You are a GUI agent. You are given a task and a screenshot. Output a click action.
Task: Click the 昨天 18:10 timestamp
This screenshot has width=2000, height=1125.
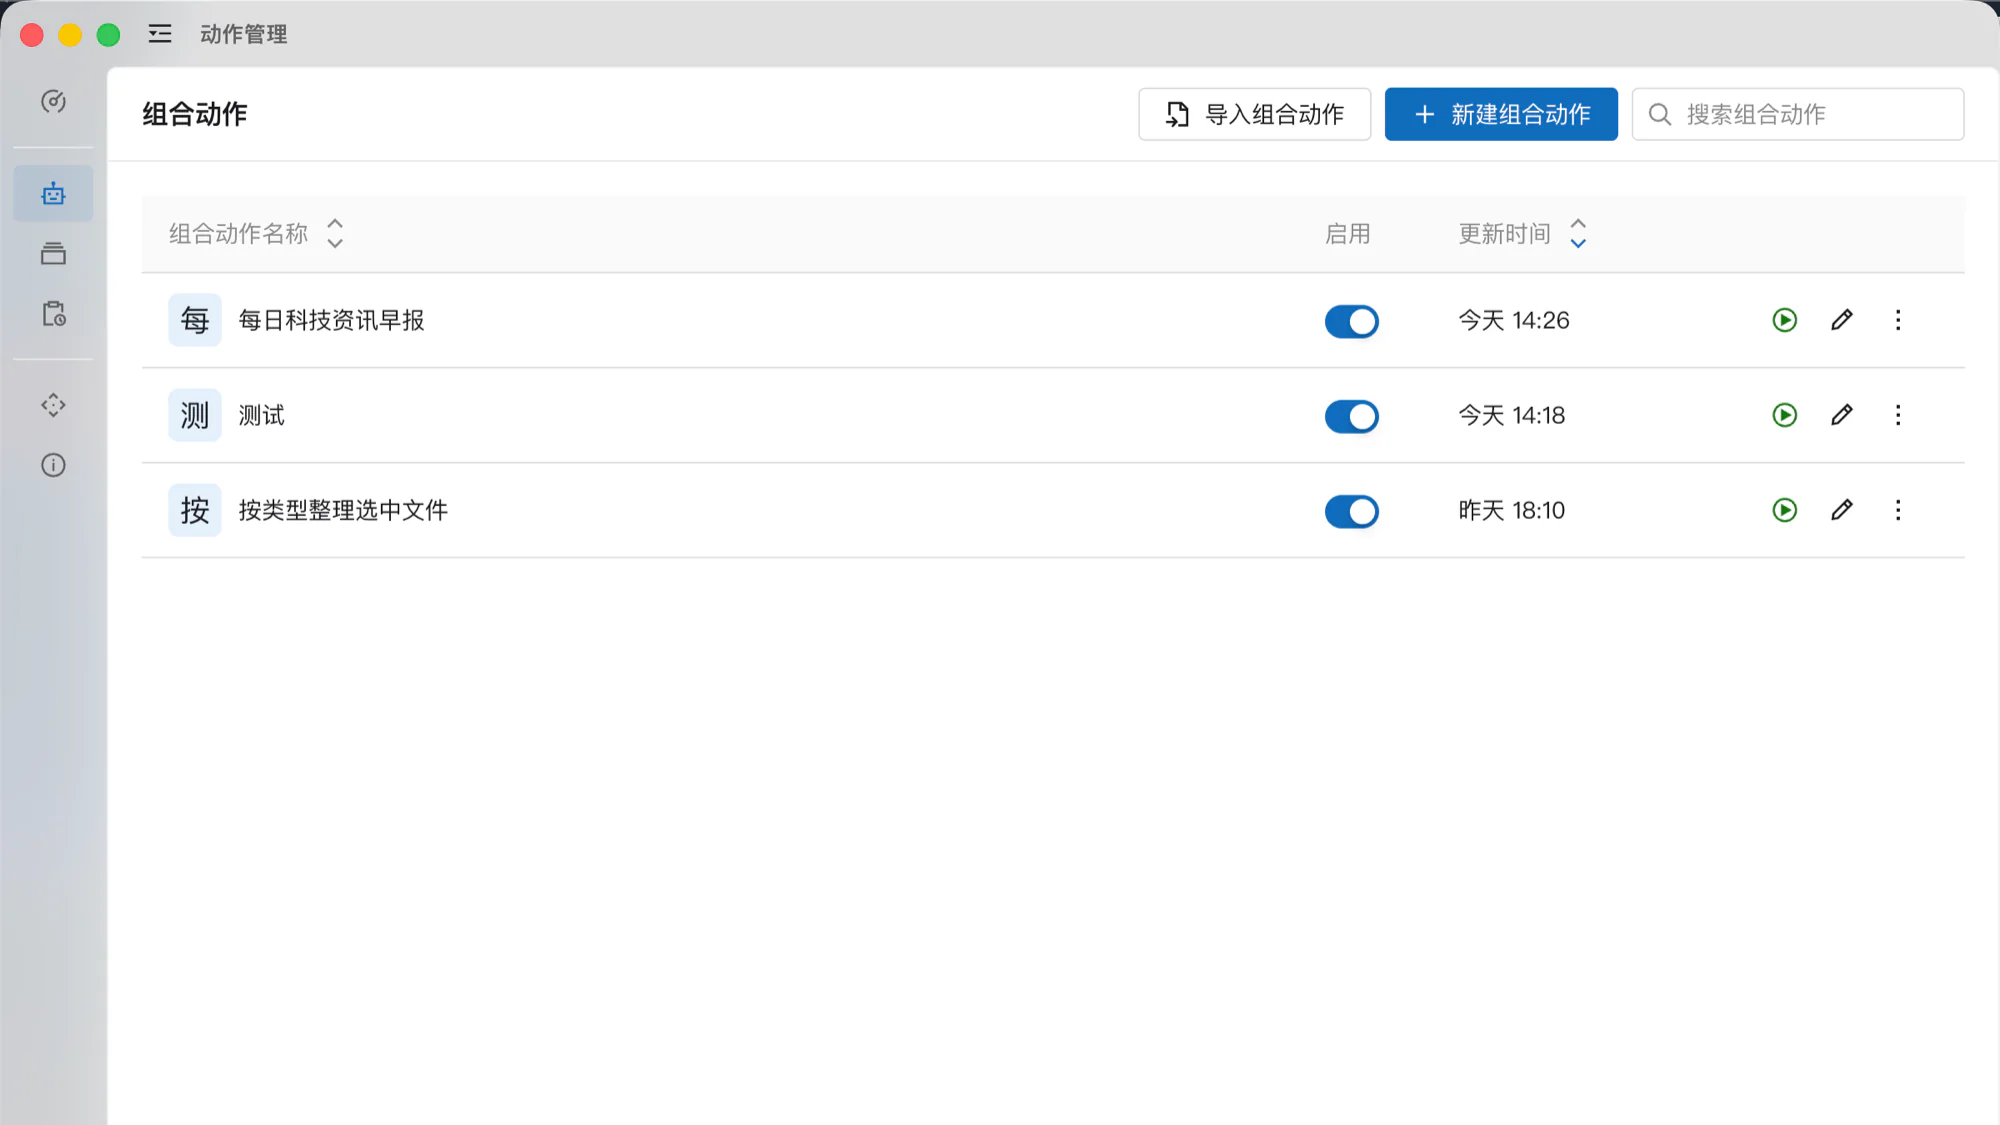pyautogui.click(x=1512, y=510)
